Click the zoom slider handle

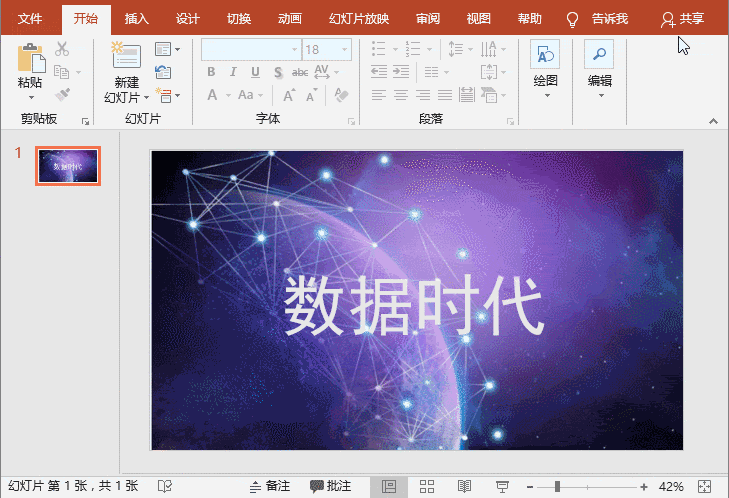(557, 487)
